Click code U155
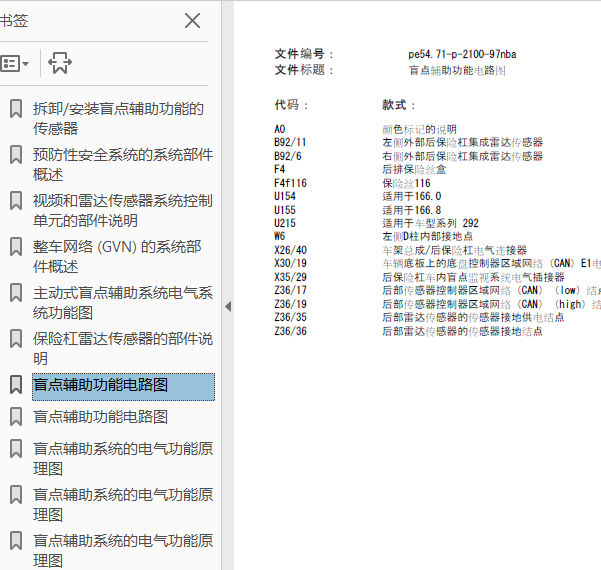This screenshot has width=601, height=570. pyautogui.click(x=285, y=210)
